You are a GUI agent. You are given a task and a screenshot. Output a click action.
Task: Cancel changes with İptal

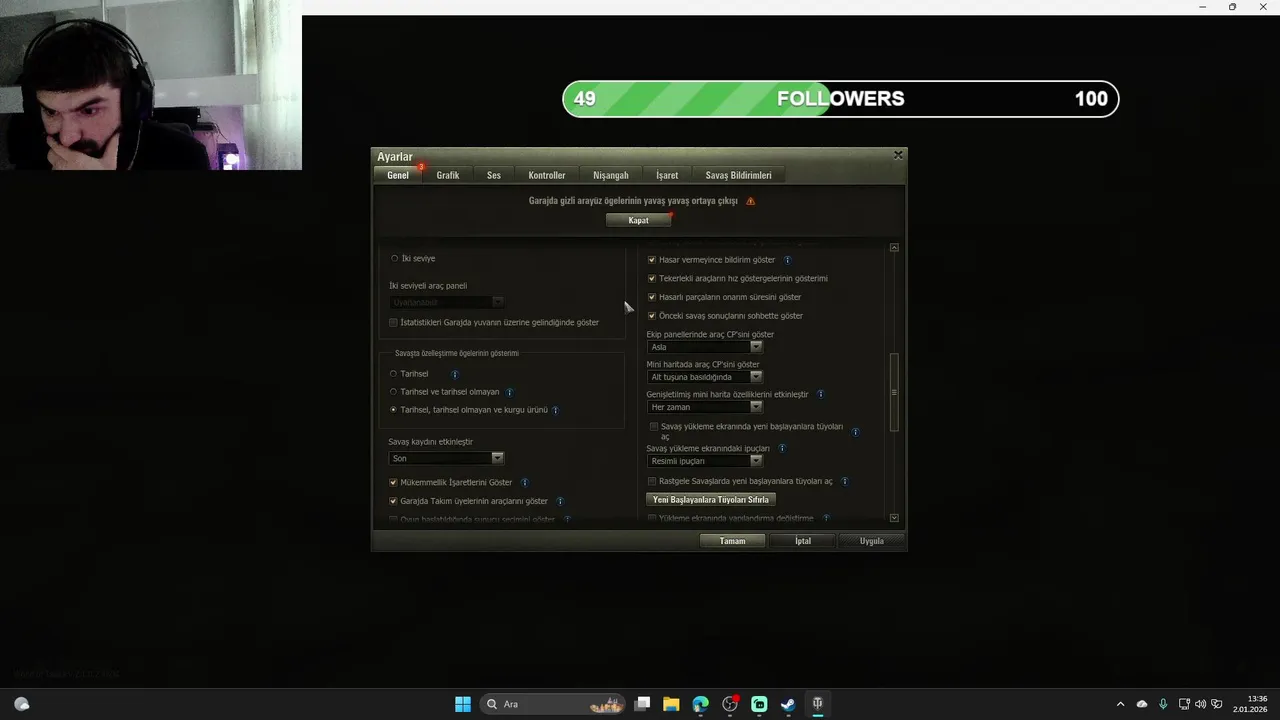pos(803,541)
